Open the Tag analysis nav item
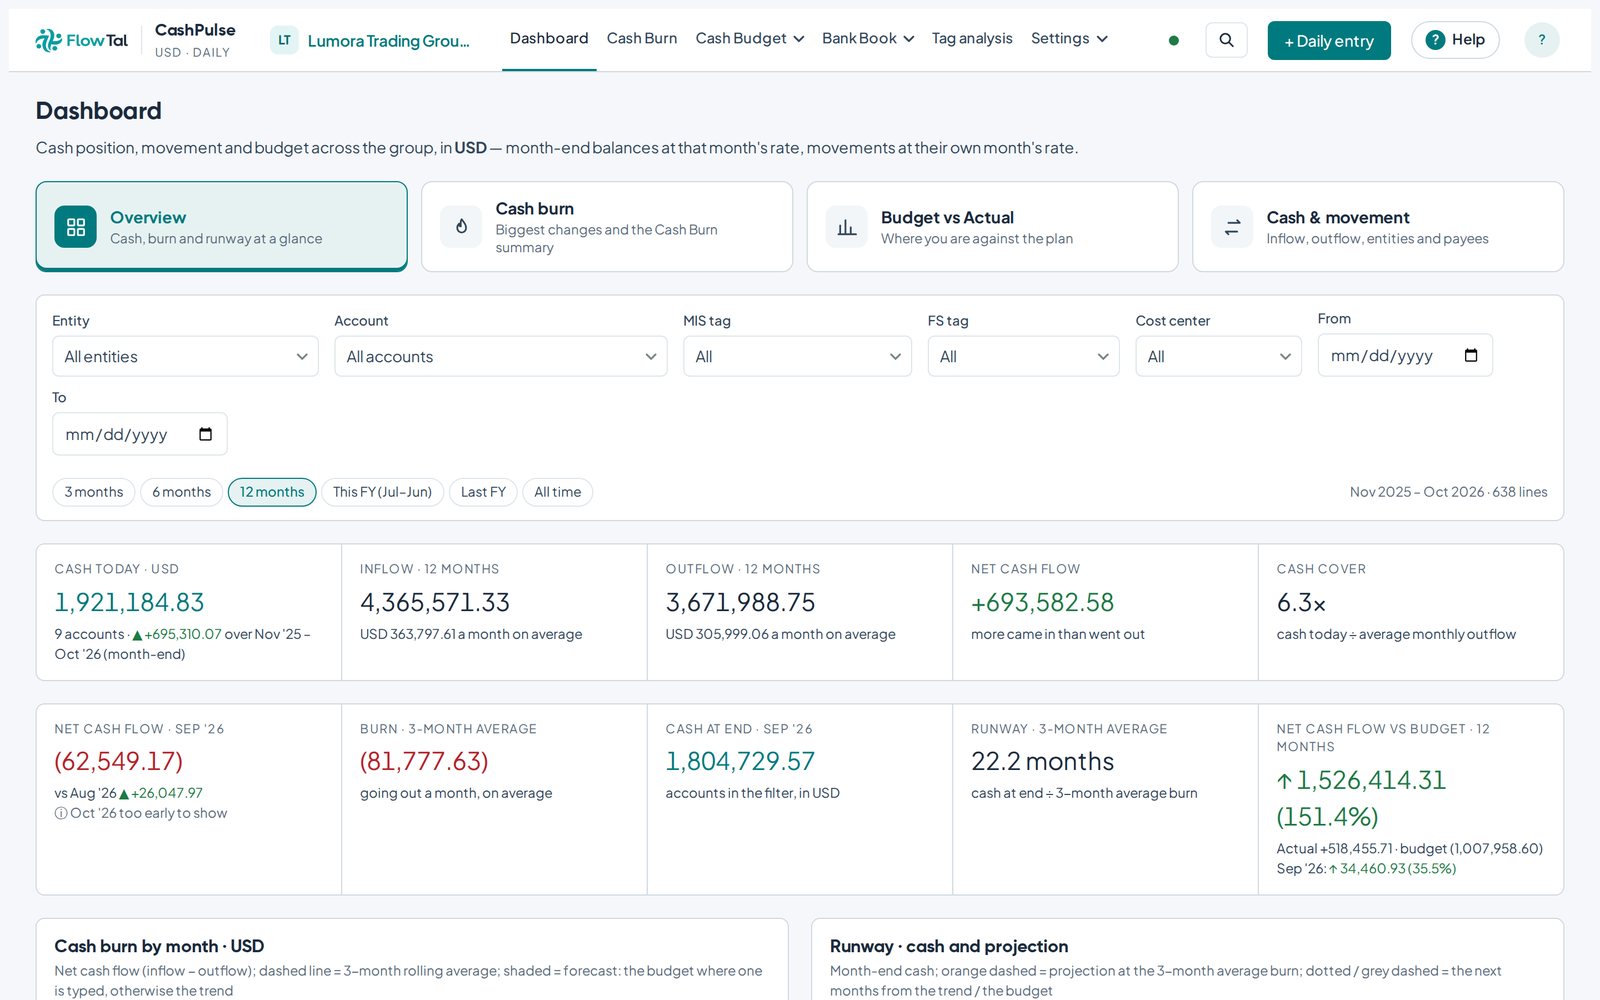This screenshot has height=1000, width=1600. 972,38
